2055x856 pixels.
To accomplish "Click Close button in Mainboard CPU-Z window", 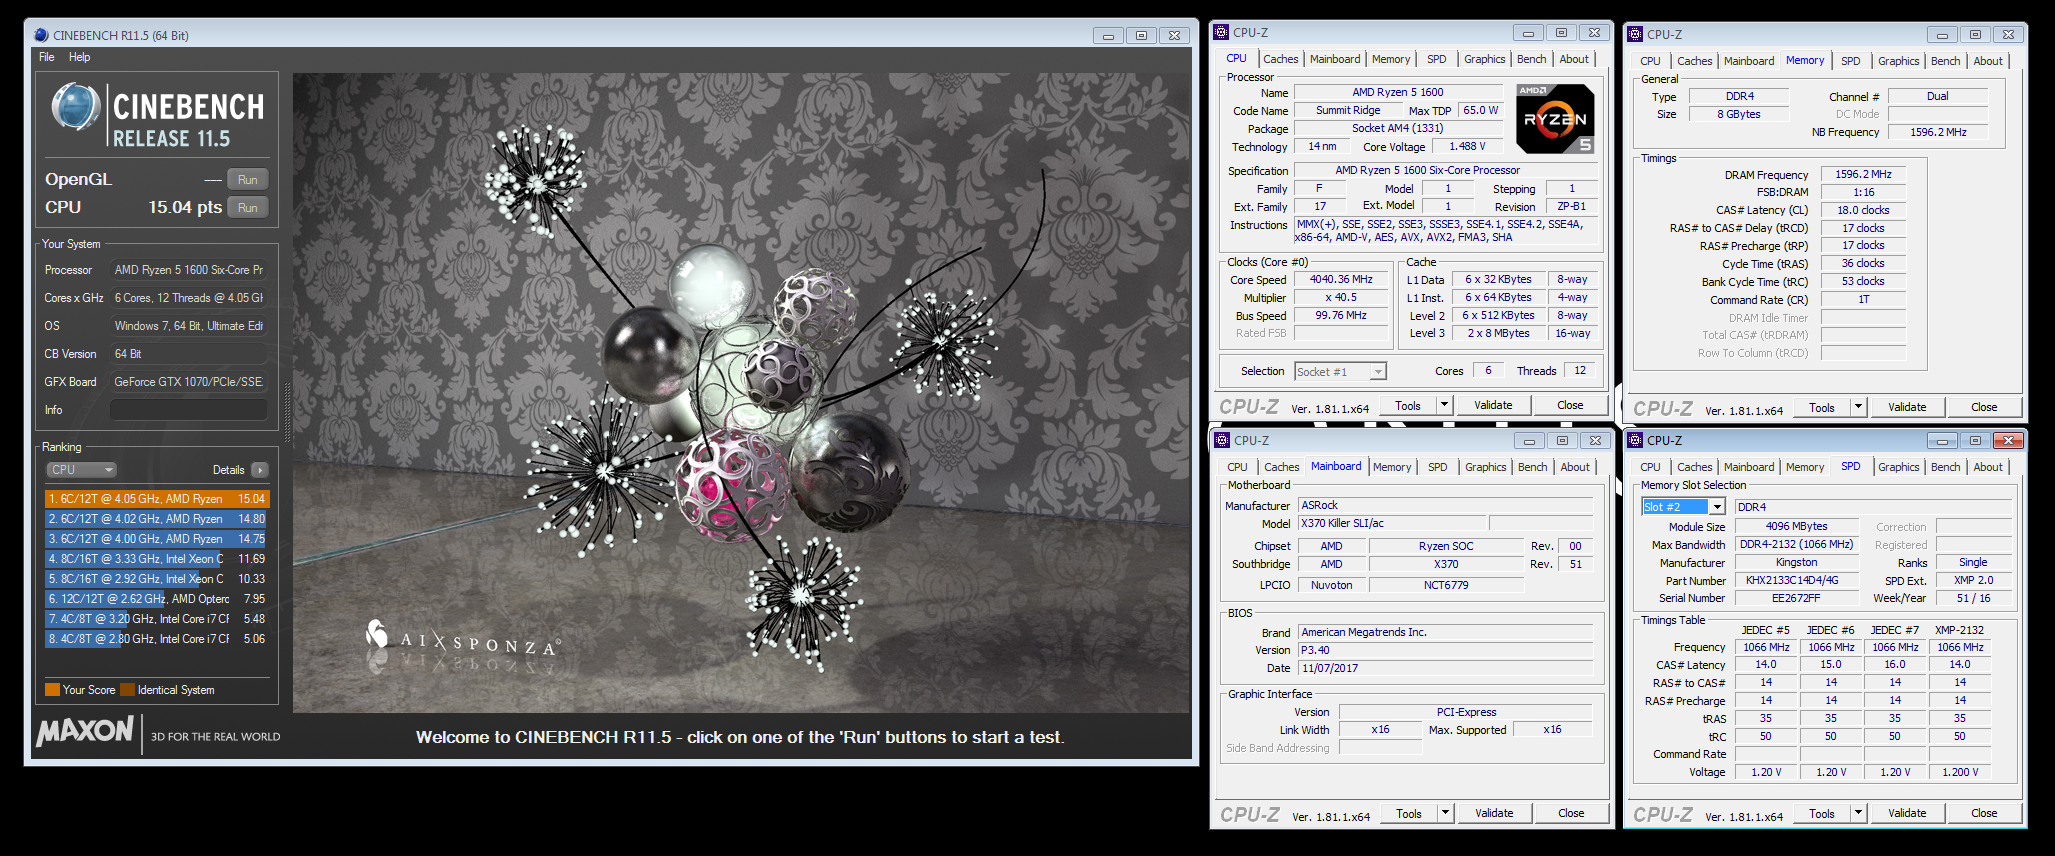I will point(1571,813).
